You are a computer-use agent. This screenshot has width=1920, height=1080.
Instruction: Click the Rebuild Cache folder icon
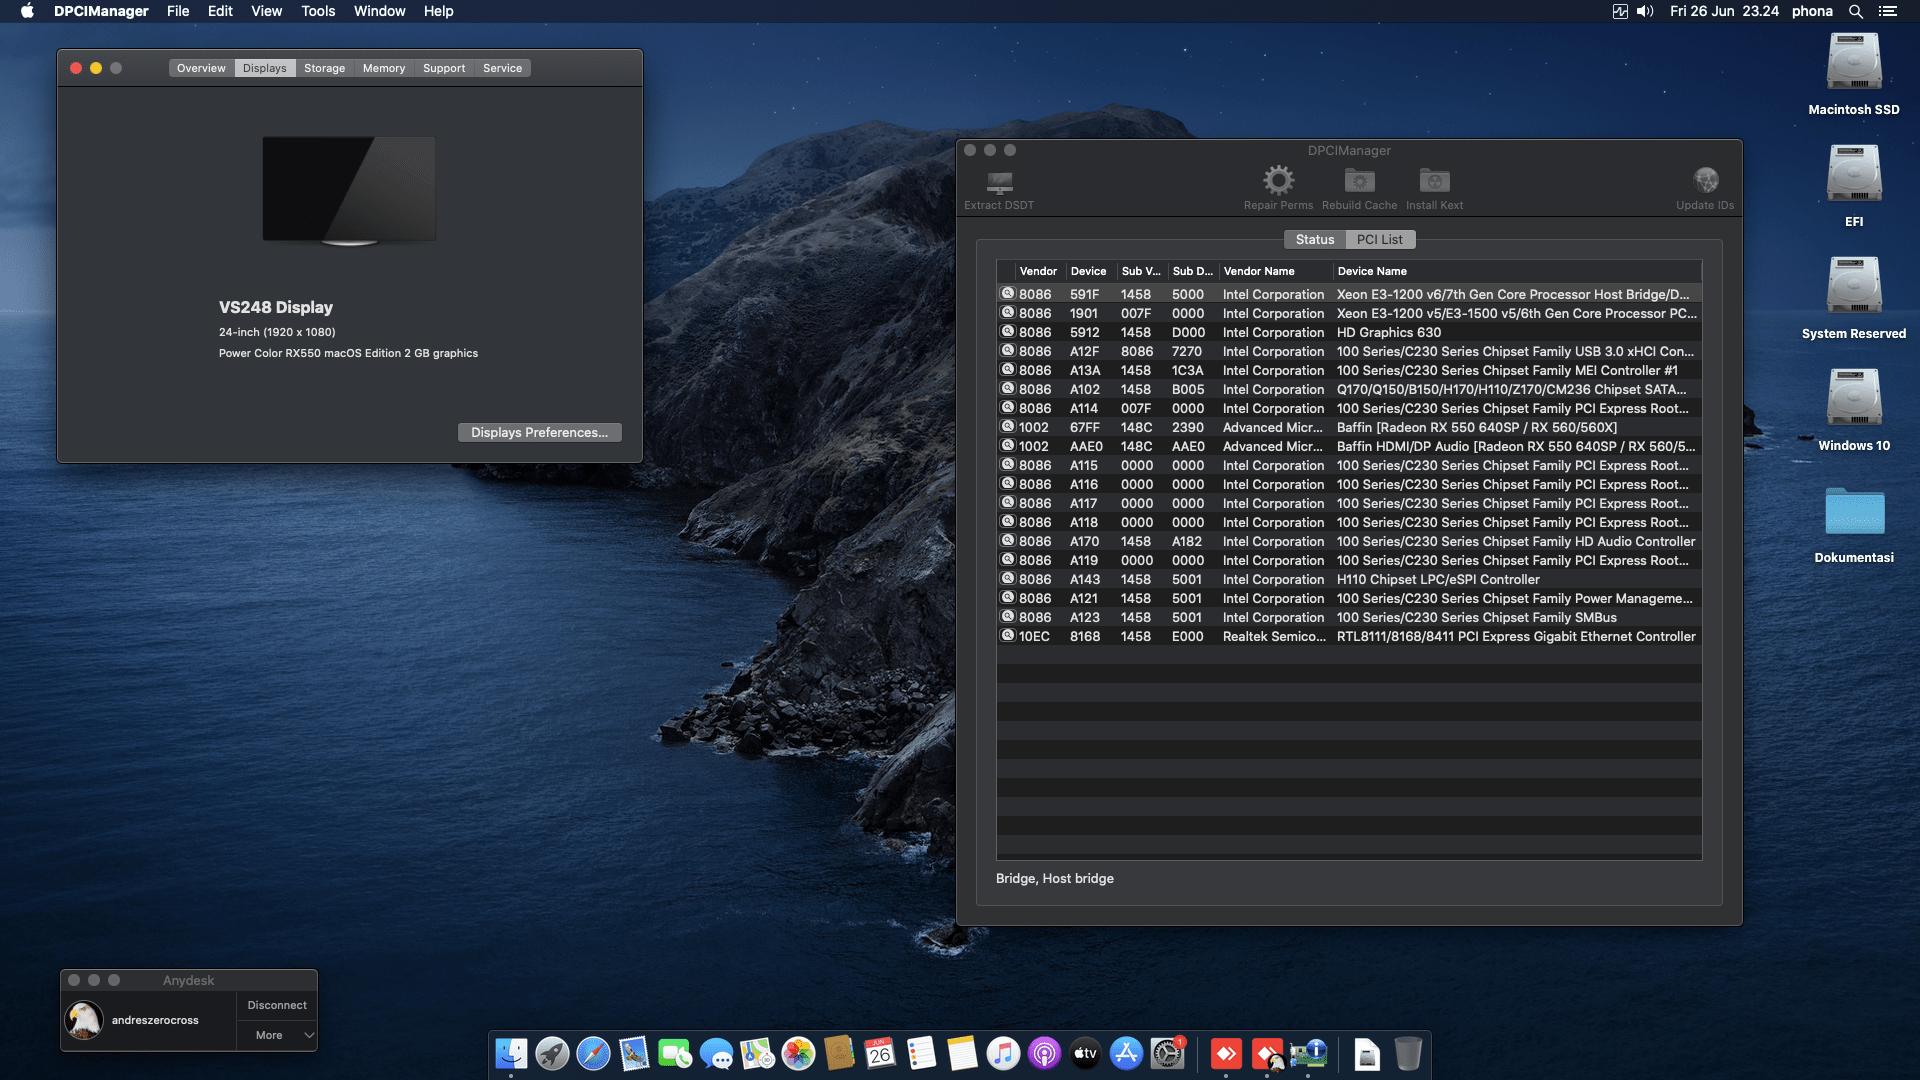(x=1358, y=183)
